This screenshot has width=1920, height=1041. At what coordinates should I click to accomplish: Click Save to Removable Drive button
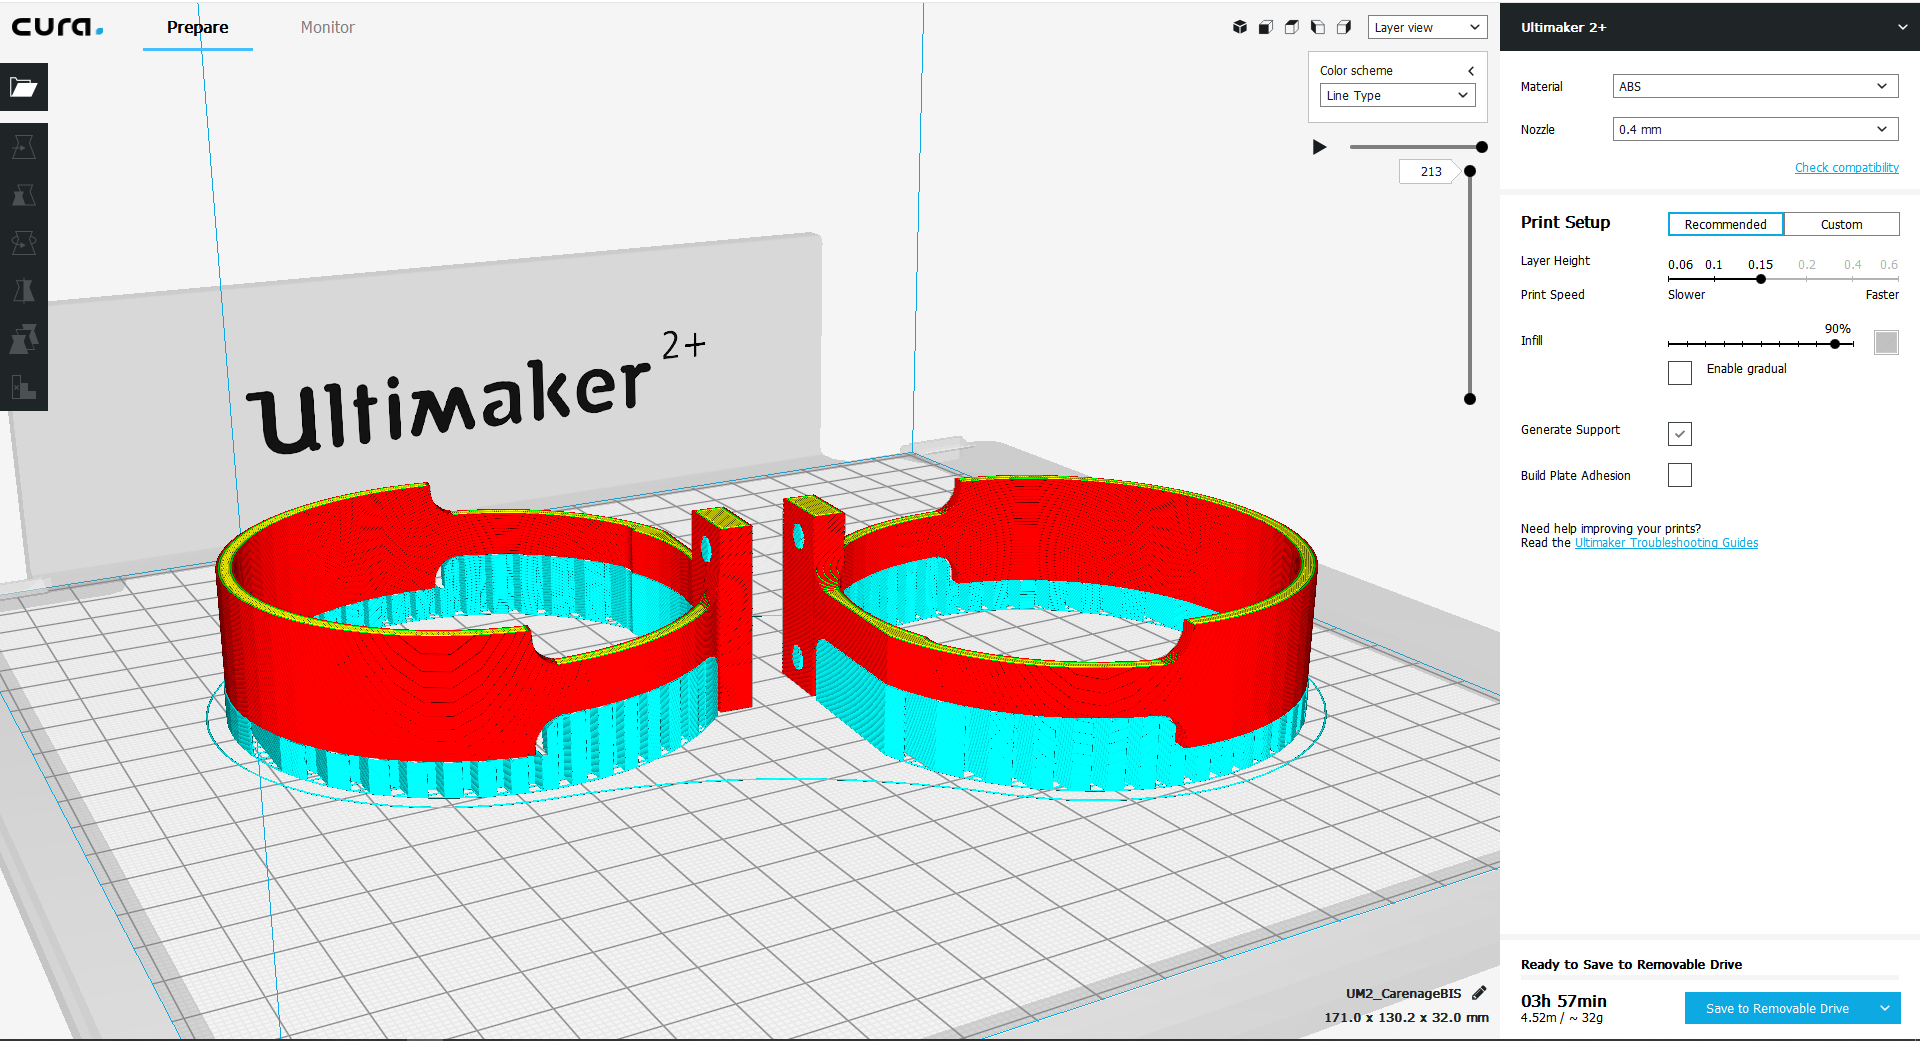1777,1008
